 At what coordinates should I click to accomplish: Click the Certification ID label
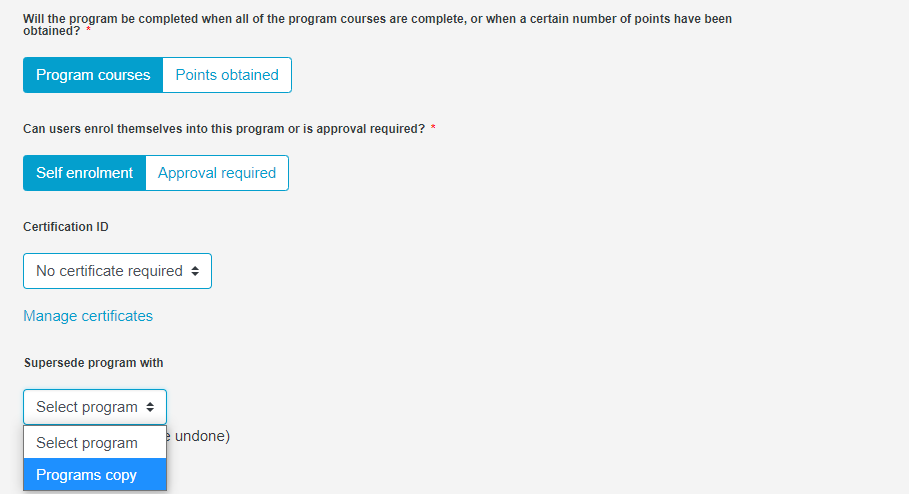click(66, 227)
